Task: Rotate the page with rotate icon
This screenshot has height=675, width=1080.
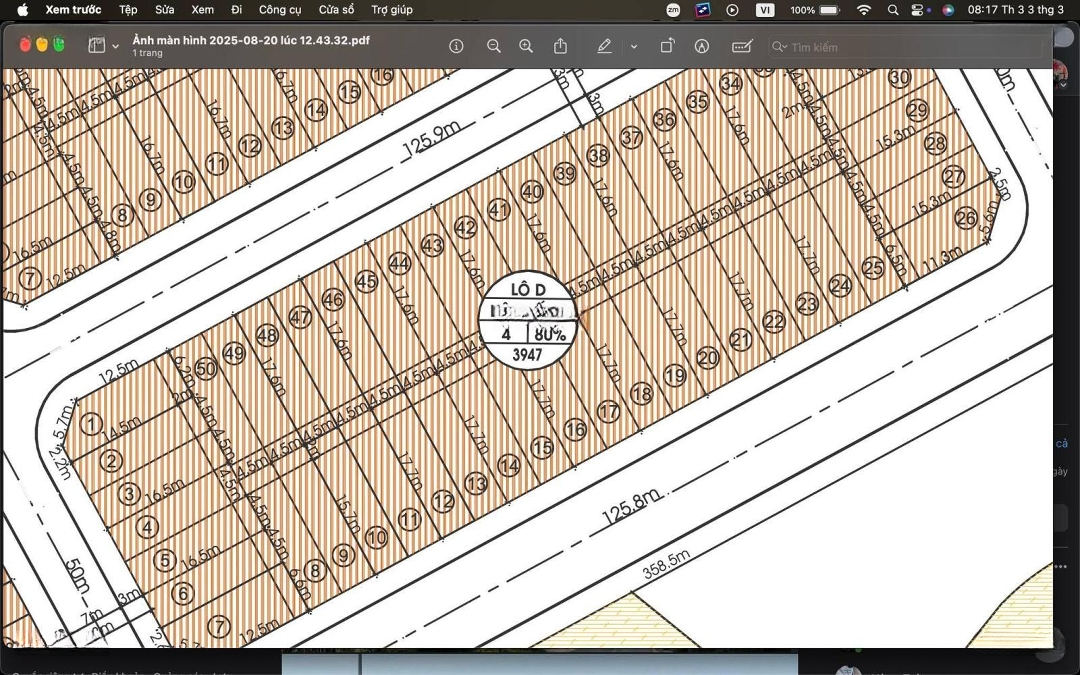Action: tap(667, 46)
